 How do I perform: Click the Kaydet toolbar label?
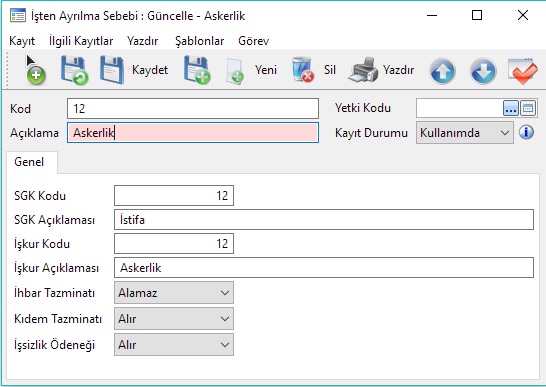point(150,70)
